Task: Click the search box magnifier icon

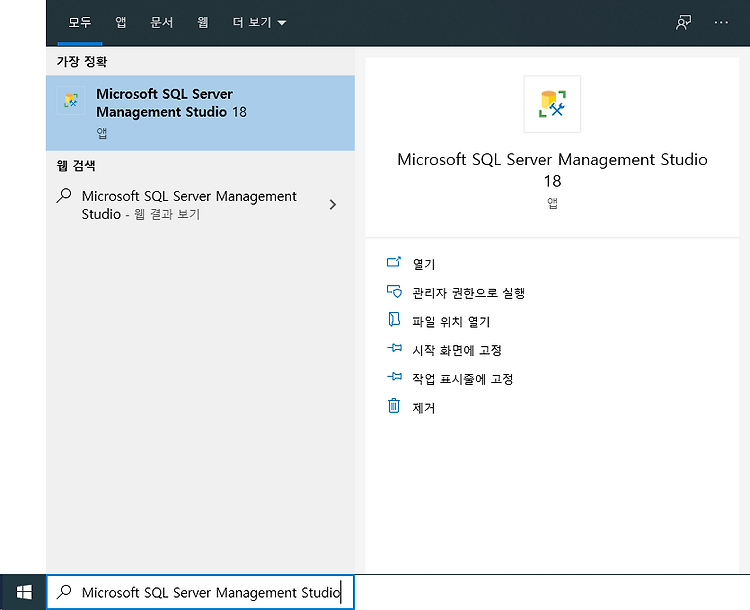Action: pyautogui.click(x=64, y=592)
